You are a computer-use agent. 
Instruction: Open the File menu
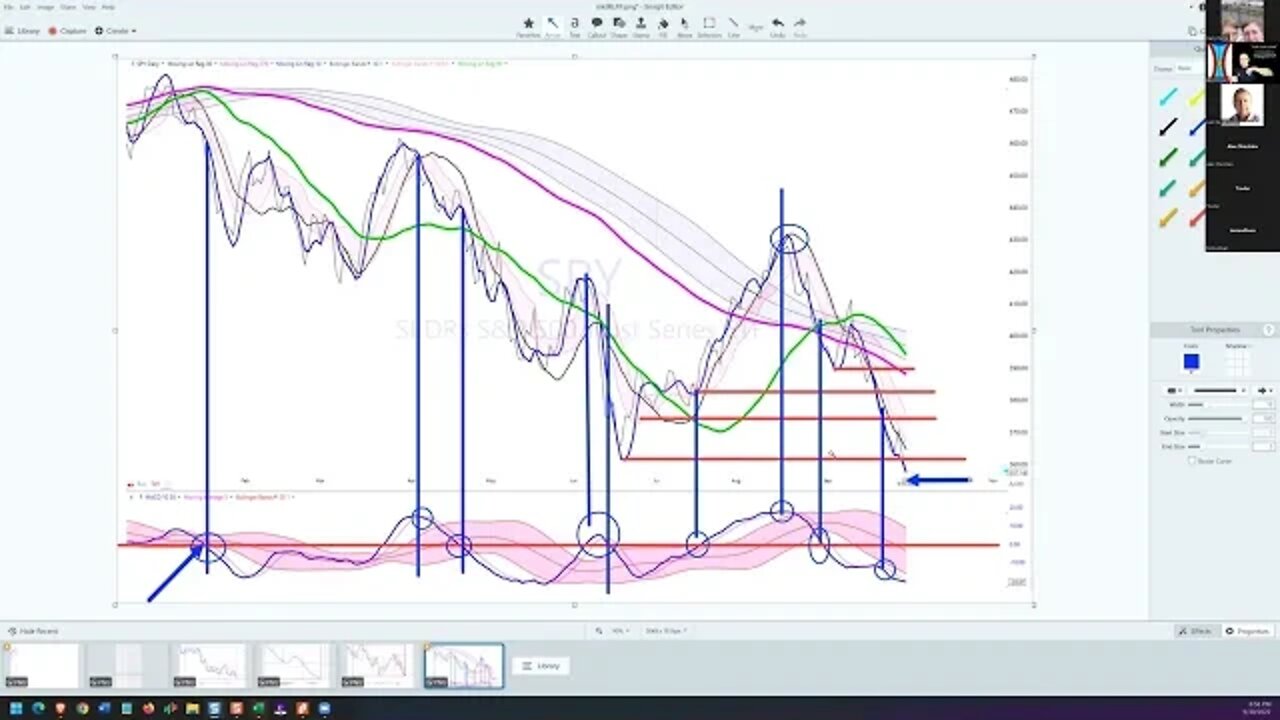coord(9,6)
